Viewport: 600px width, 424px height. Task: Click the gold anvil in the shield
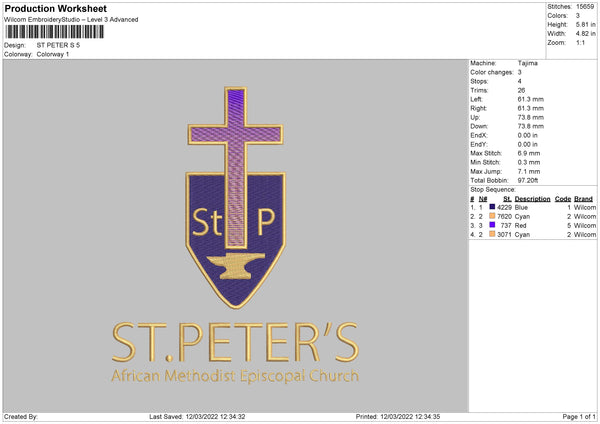coord(236,266)
